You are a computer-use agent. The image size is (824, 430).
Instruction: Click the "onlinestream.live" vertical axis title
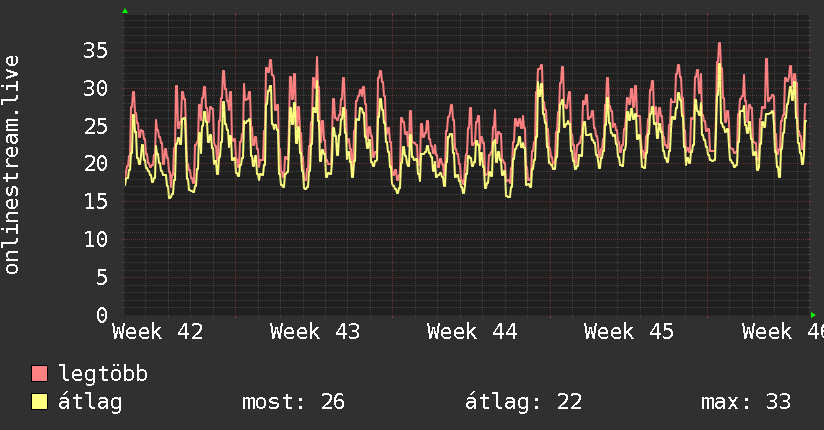(12, 165)
